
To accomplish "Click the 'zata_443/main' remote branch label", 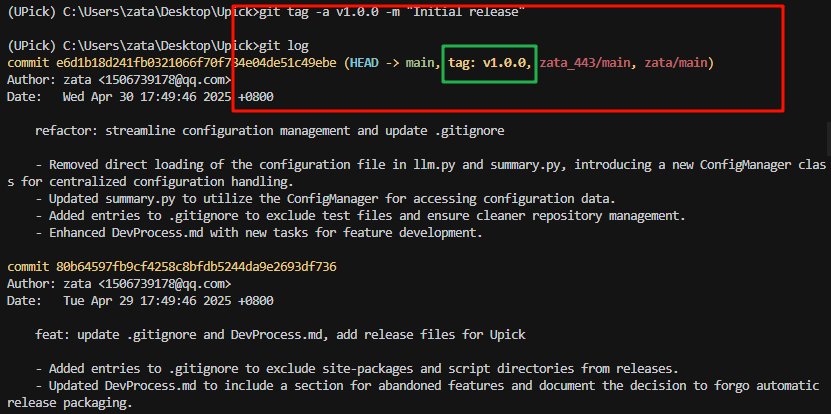I will coord(585,63).
